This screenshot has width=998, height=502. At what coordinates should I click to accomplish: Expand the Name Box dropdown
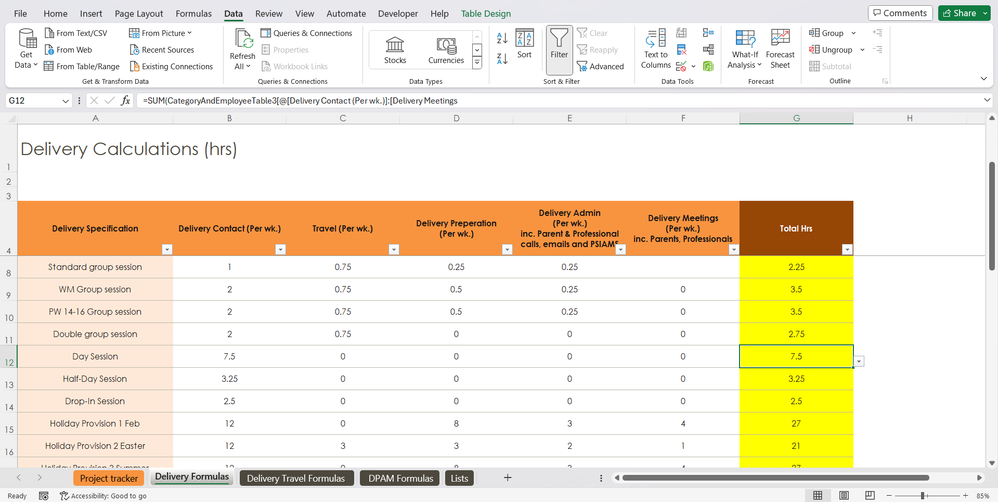click(x=66, y=101)
